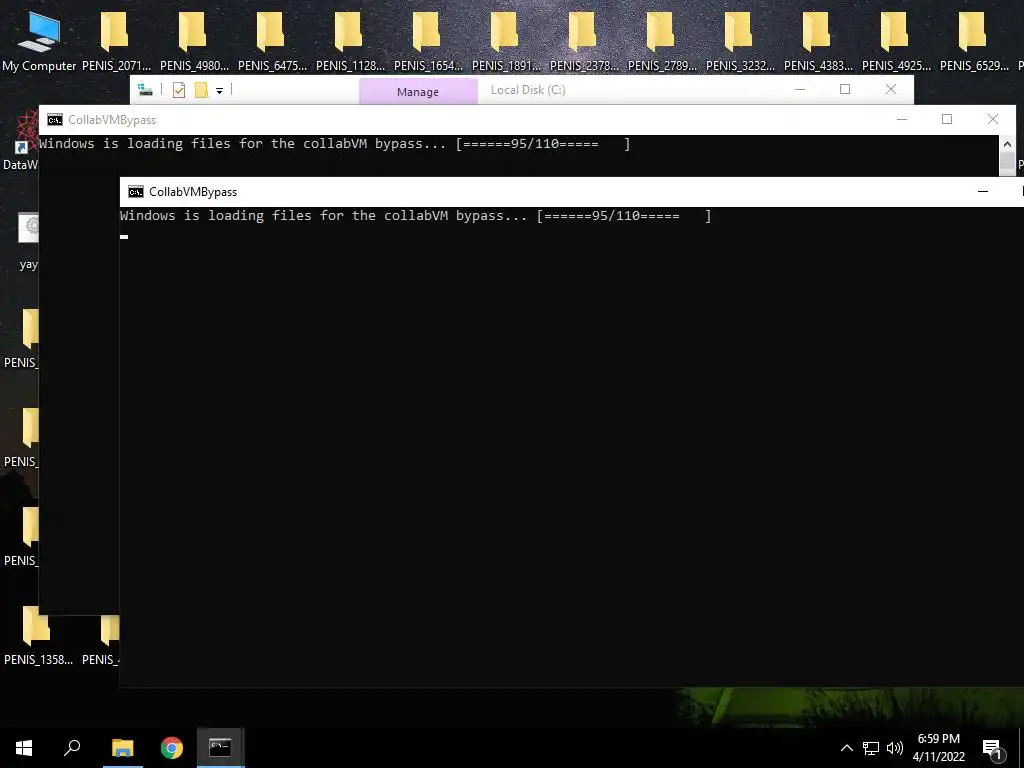Select the PENIS_2378... desktop folder

(584, 40)
